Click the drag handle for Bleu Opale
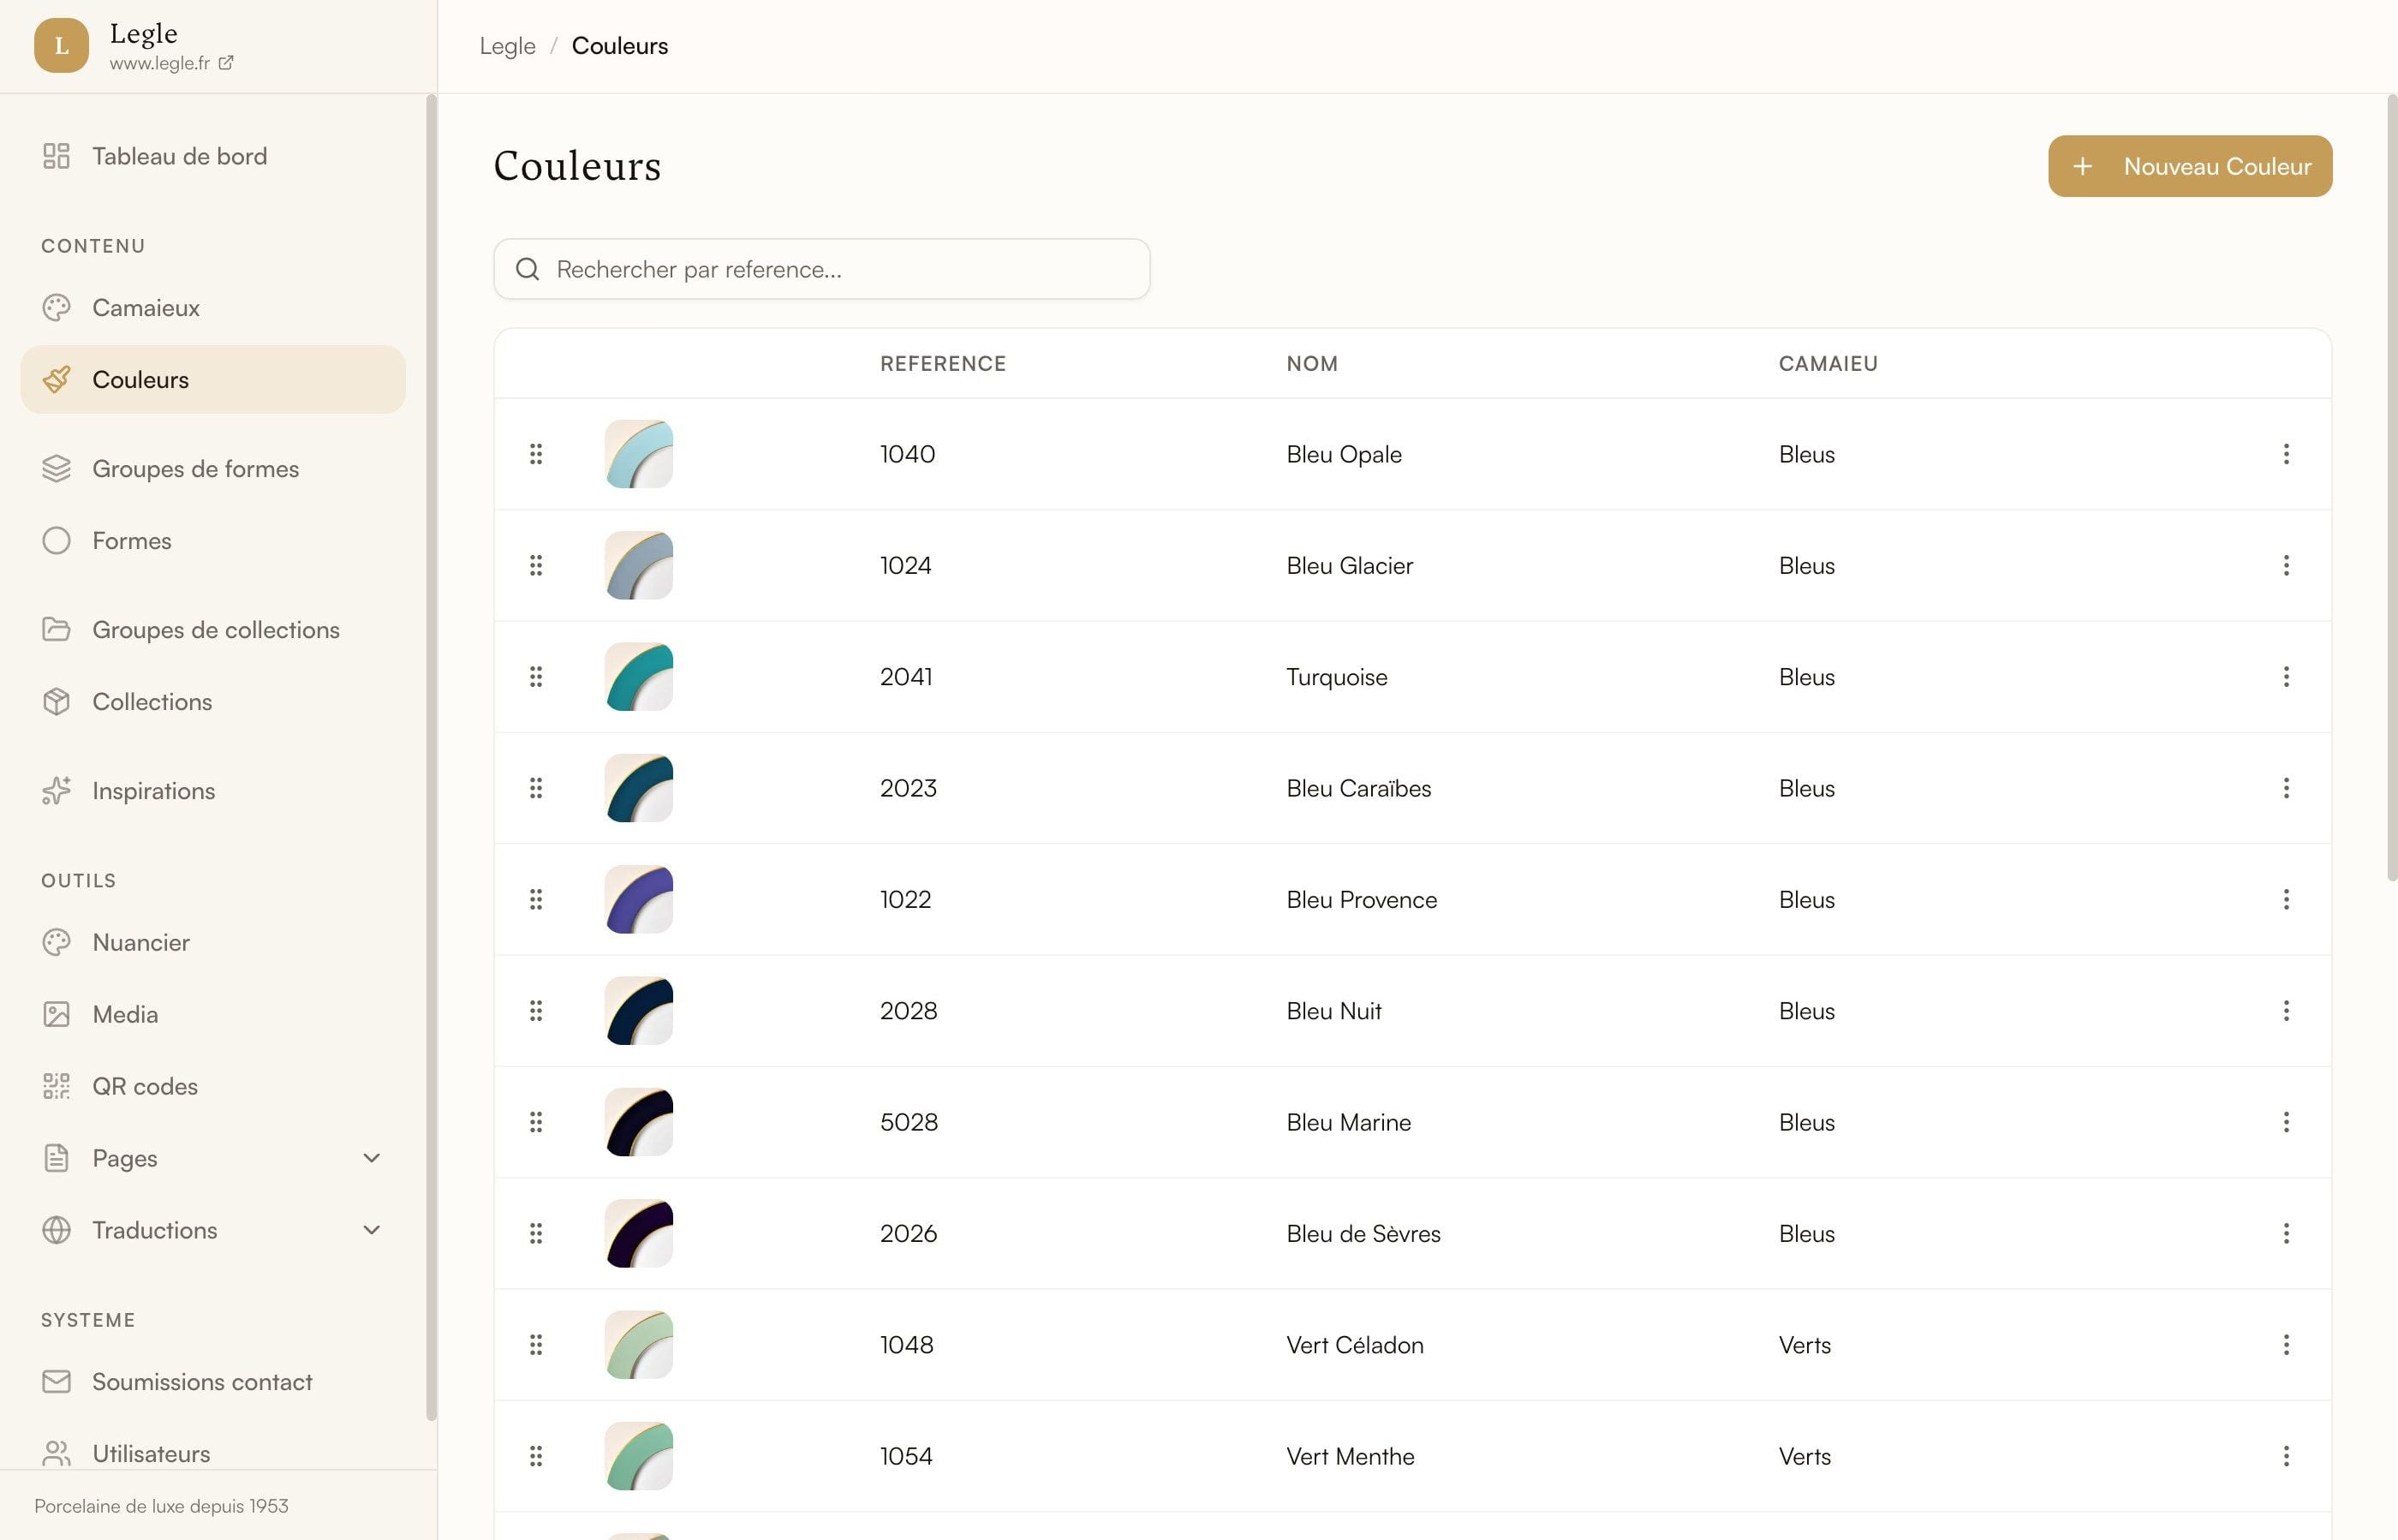 pyautogui.click(x=536, y=454)
